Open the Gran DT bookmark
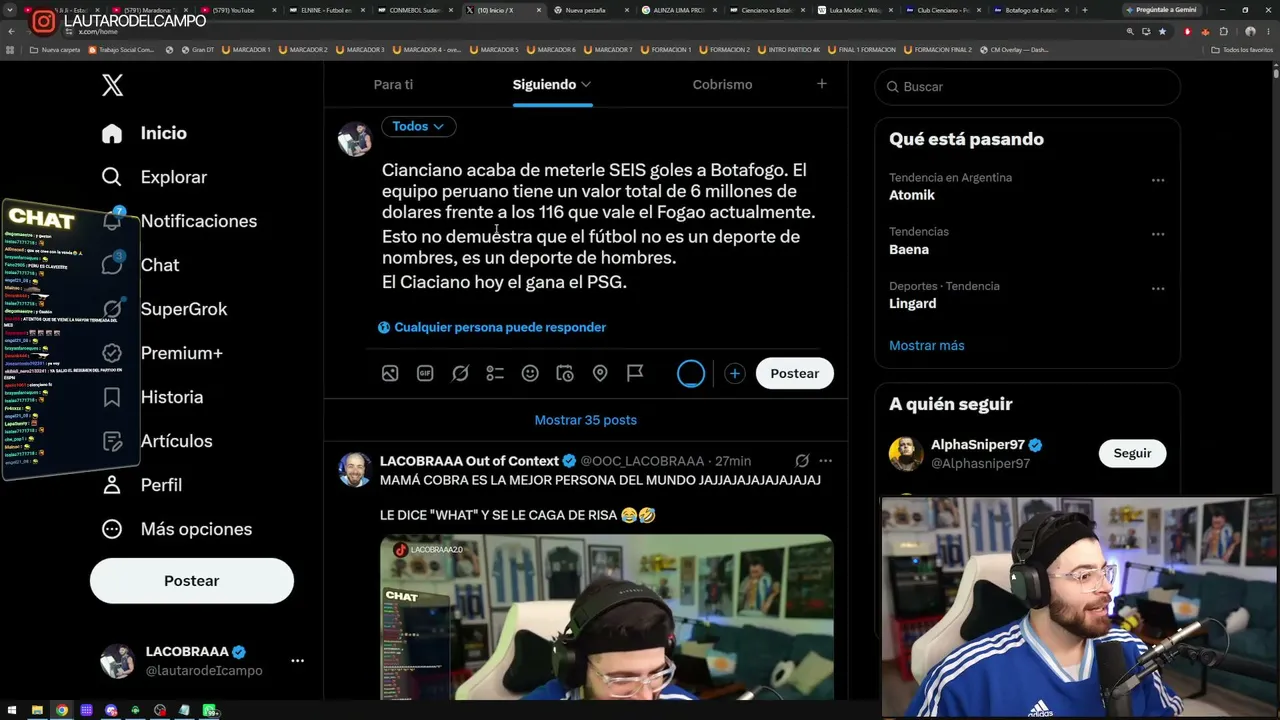The width and height of the screenshot is (1280, 720). 198,49
